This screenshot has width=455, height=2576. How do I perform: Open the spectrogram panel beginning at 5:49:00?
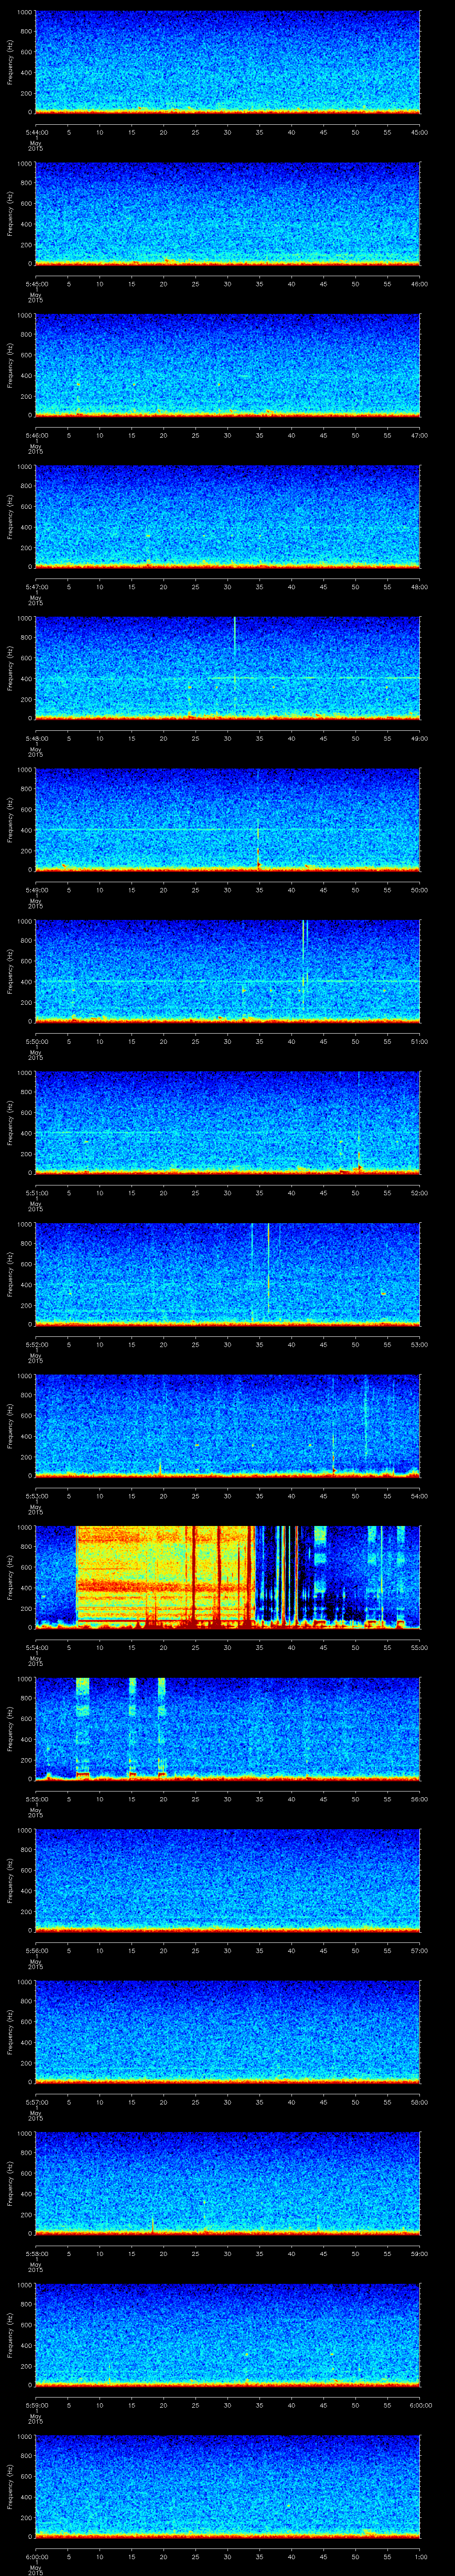tap(227, 819)
